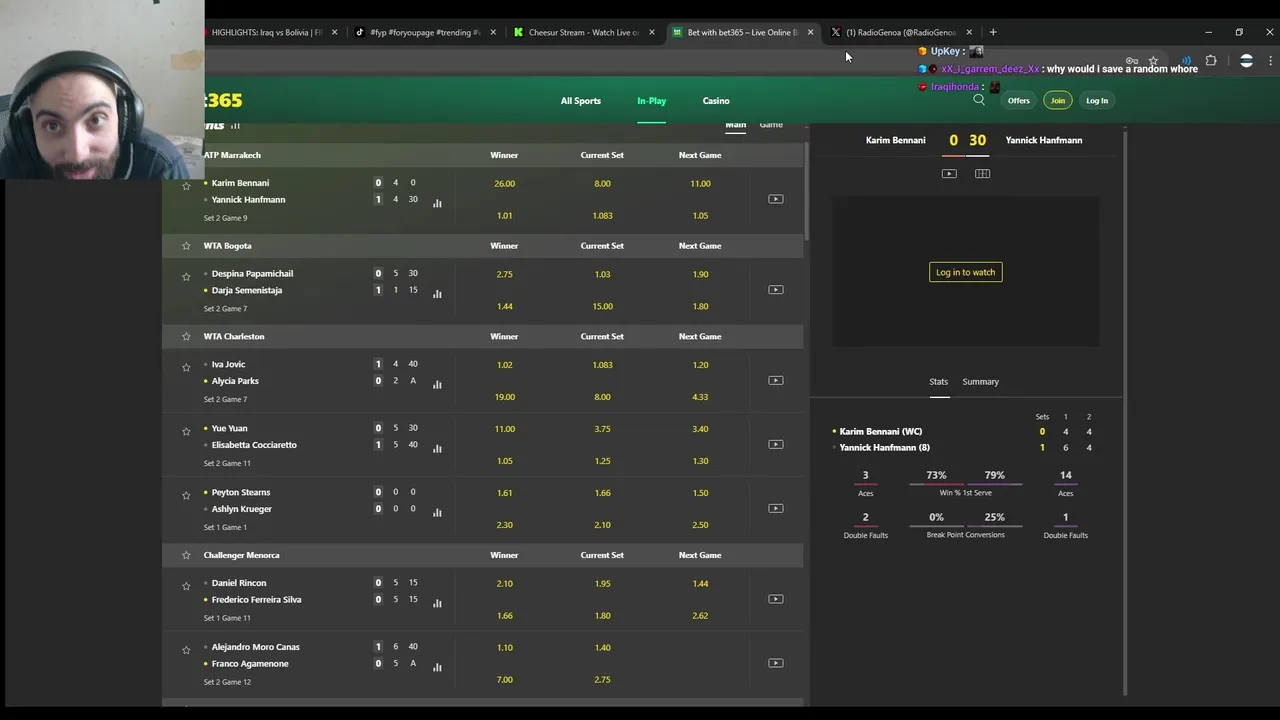The height and width of the screenshot is (720, 1280).
Task: Close the HIGHLIGHTS Iraq vs Bolivia tab
Action: click(x=334, y=32)
